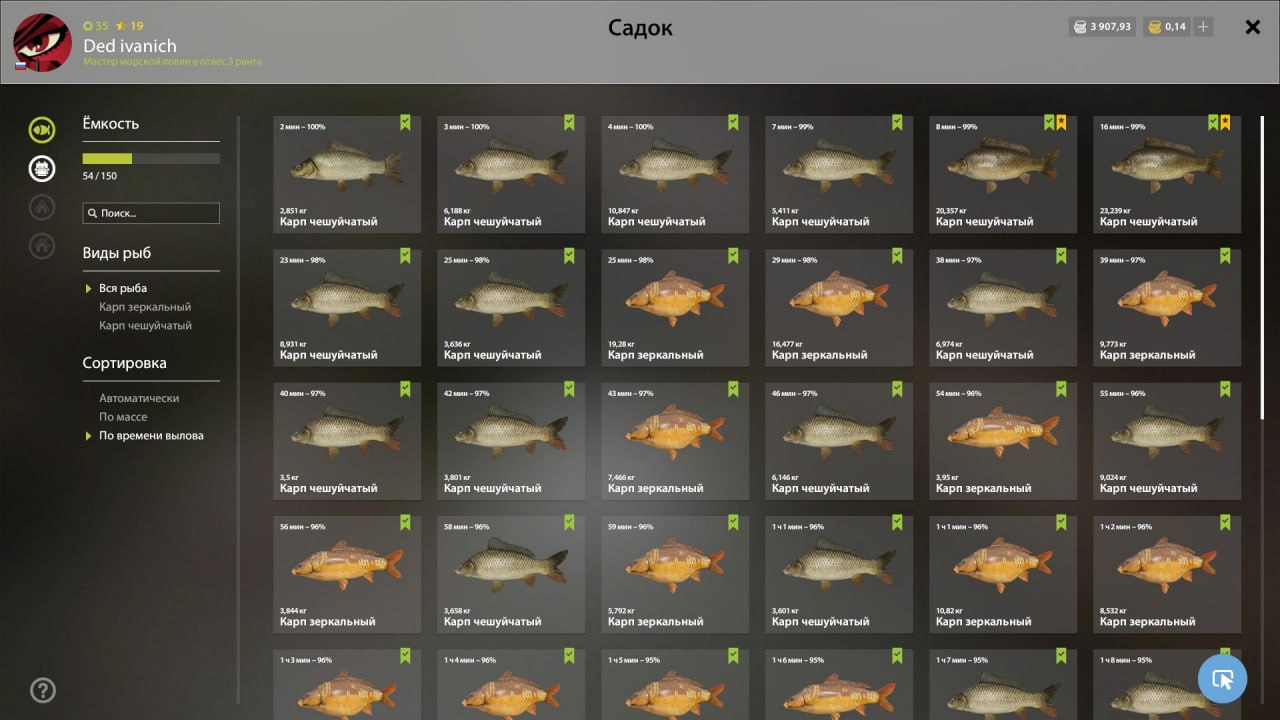Click the 'Поиск...' search field
This screenshot has width=1280, height=720.
[151, 213]
